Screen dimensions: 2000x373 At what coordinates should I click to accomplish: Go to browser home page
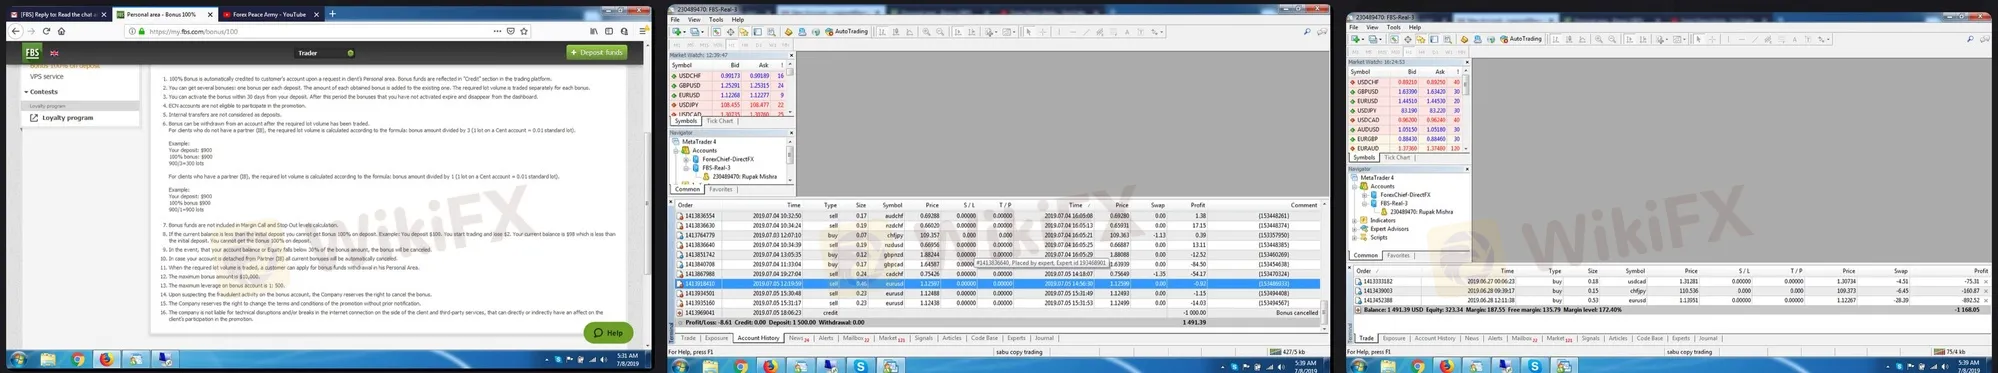pyautogui.click(x=61, y=31)
